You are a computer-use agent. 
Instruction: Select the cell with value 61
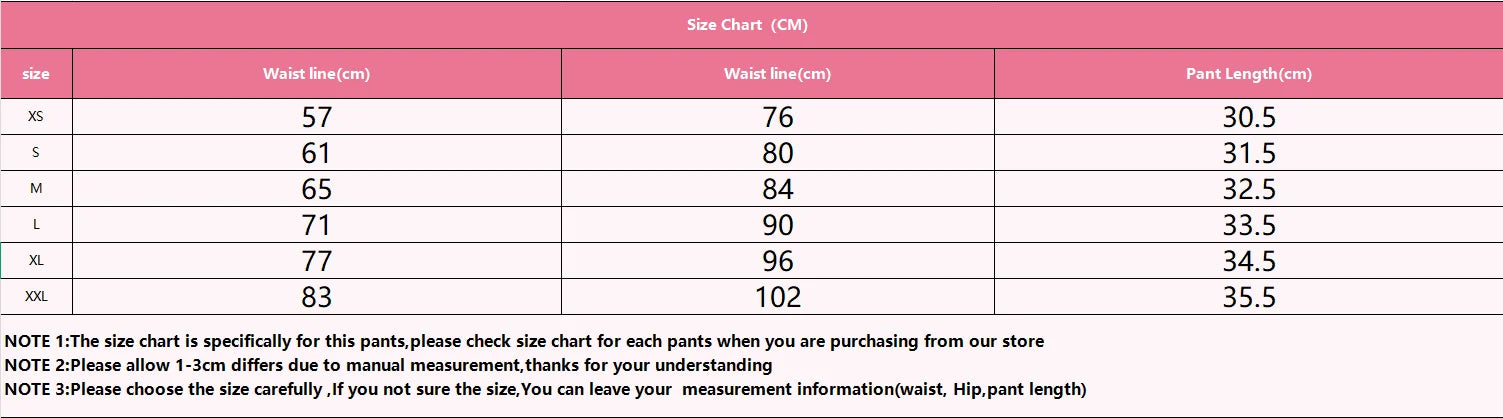(x=316, y=153)
